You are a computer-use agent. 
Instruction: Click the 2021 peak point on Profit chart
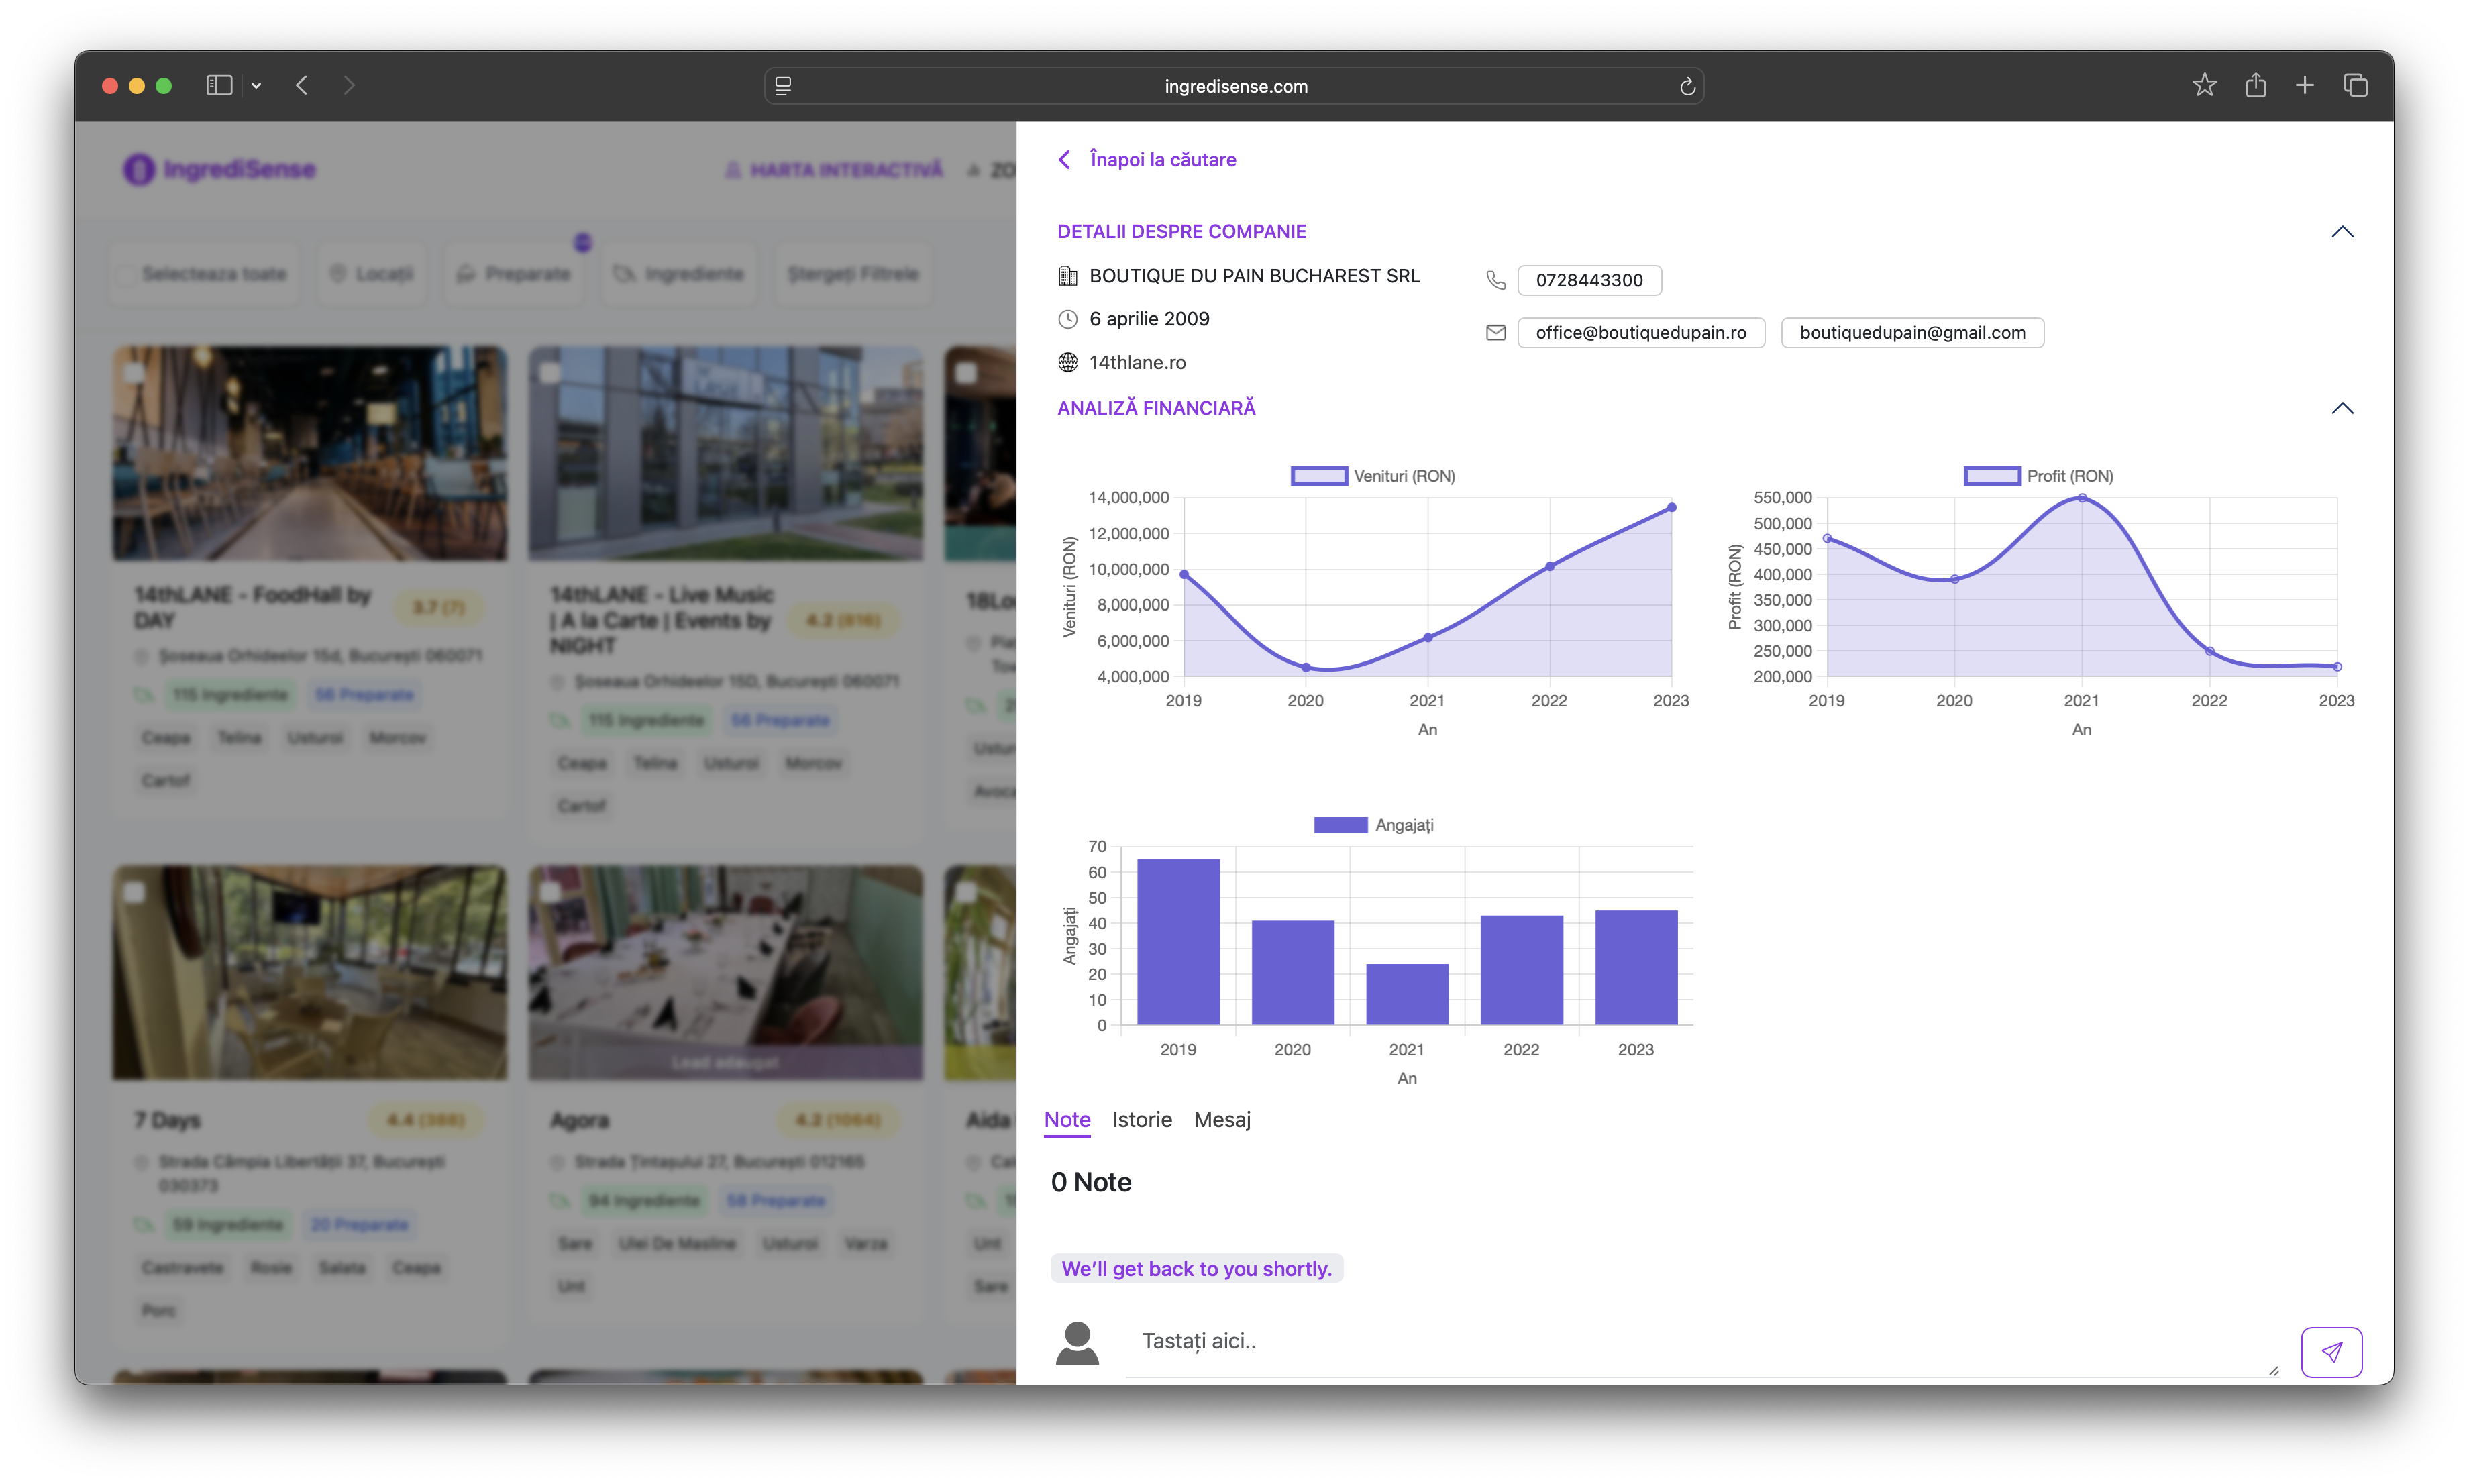click(2082, 498)
